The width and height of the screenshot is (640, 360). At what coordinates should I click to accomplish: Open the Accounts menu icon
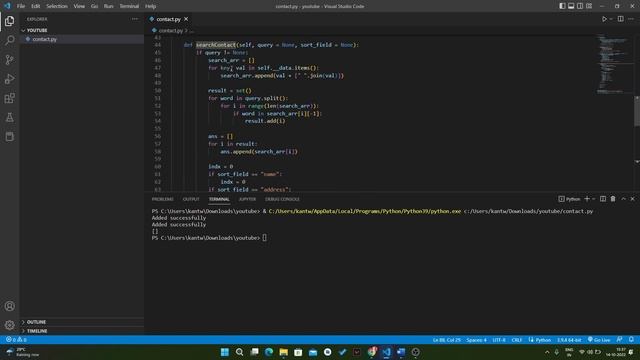[9, 306]
